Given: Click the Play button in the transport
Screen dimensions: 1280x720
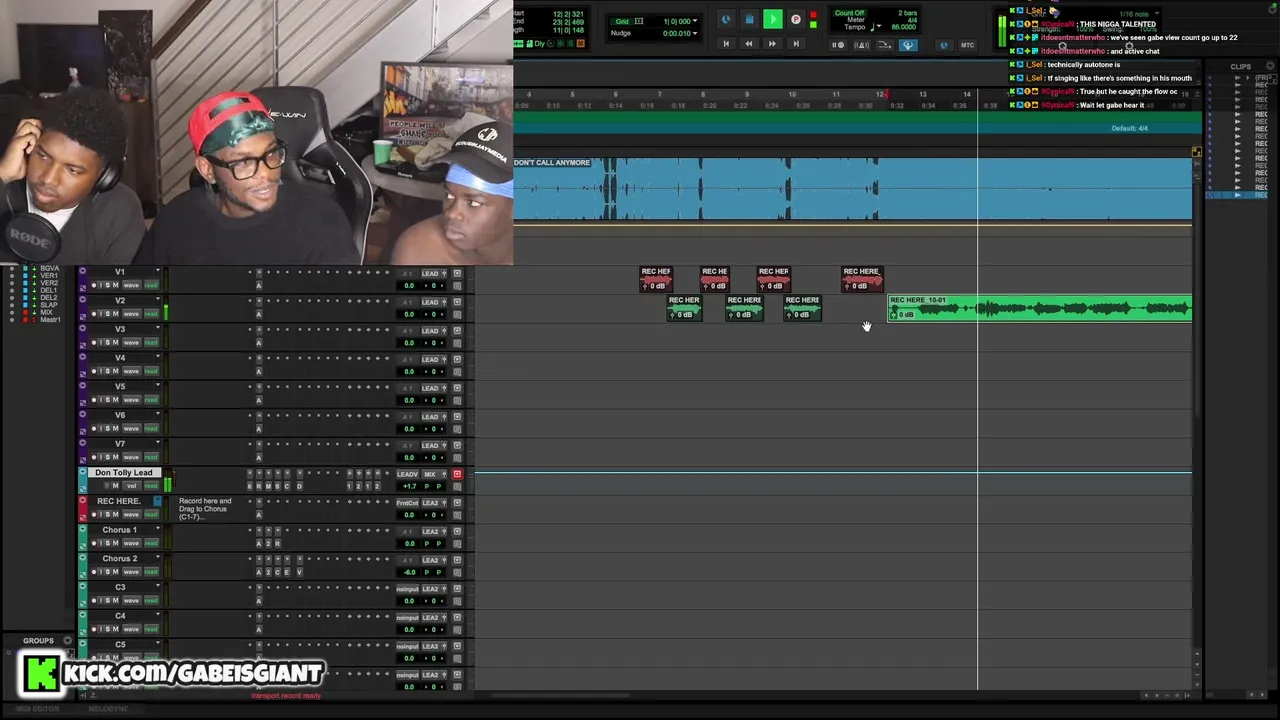Looking at the screenshot, I should pos(772,19).
